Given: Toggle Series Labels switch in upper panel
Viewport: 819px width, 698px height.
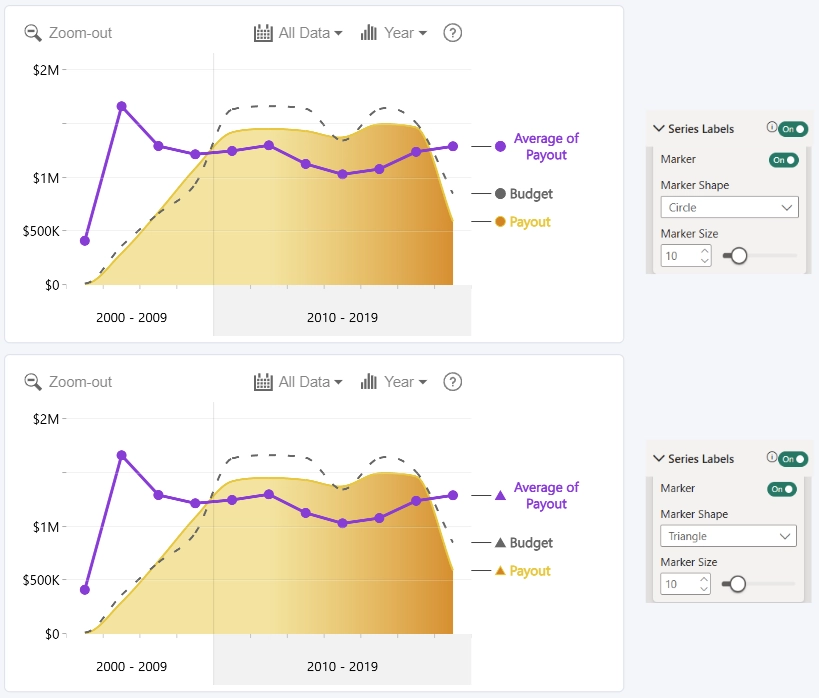Looking at the screenshot, I should coord(793,129).
